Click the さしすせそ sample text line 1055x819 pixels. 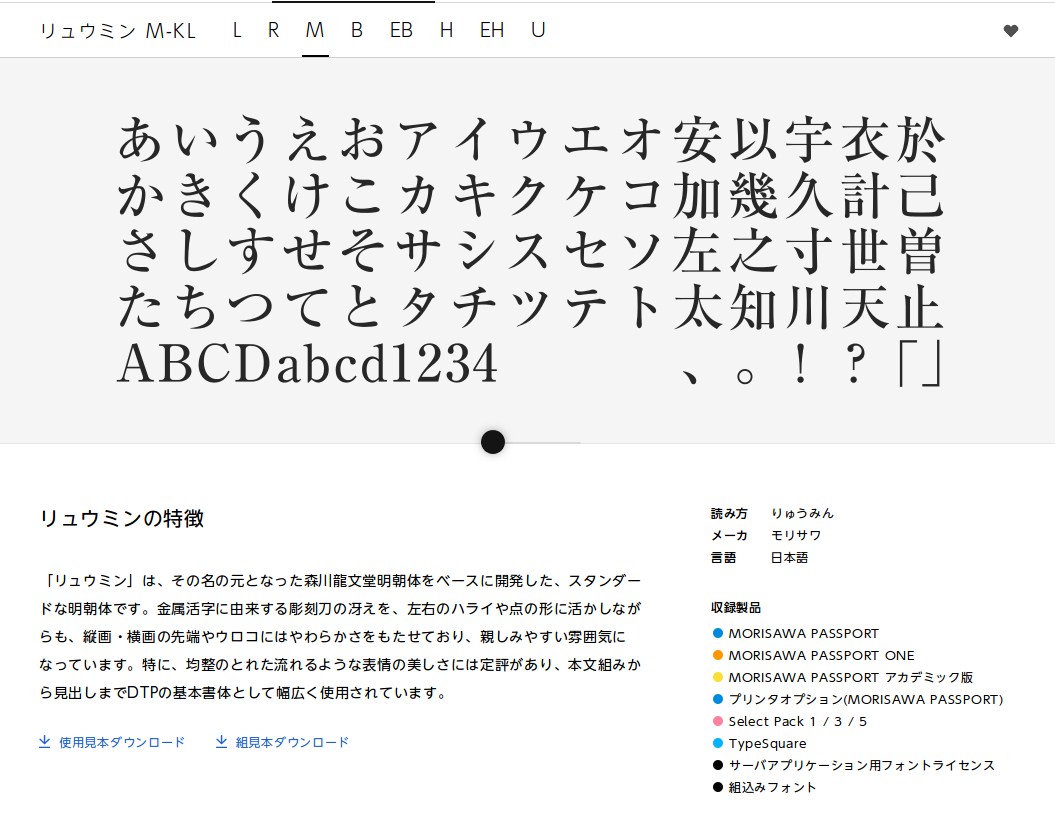pos(532,251)
